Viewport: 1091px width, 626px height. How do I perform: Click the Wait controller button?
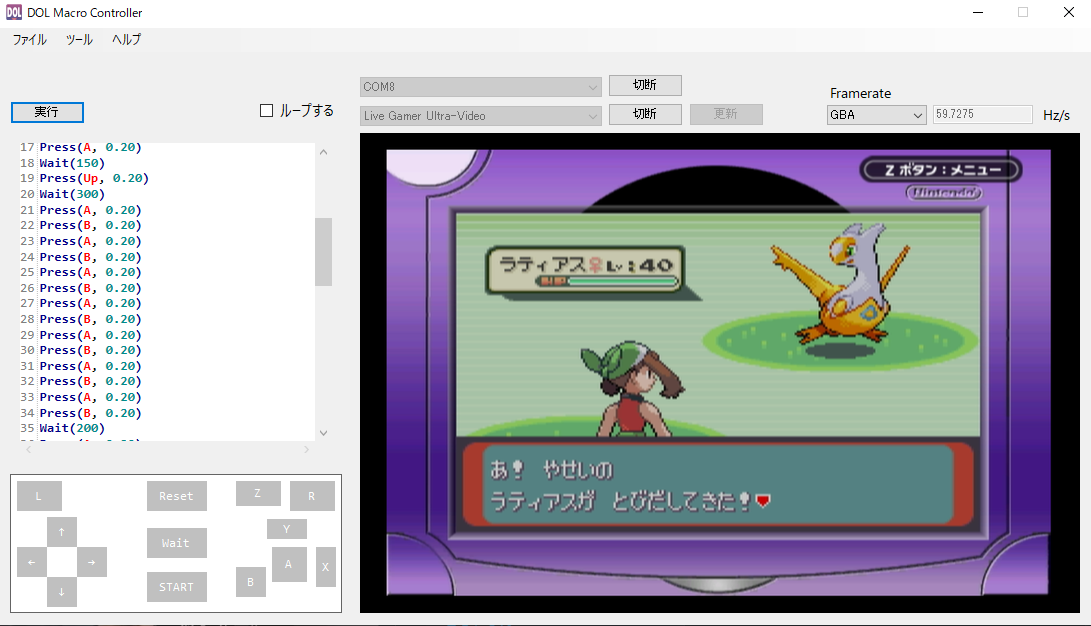tap(177, 543)
